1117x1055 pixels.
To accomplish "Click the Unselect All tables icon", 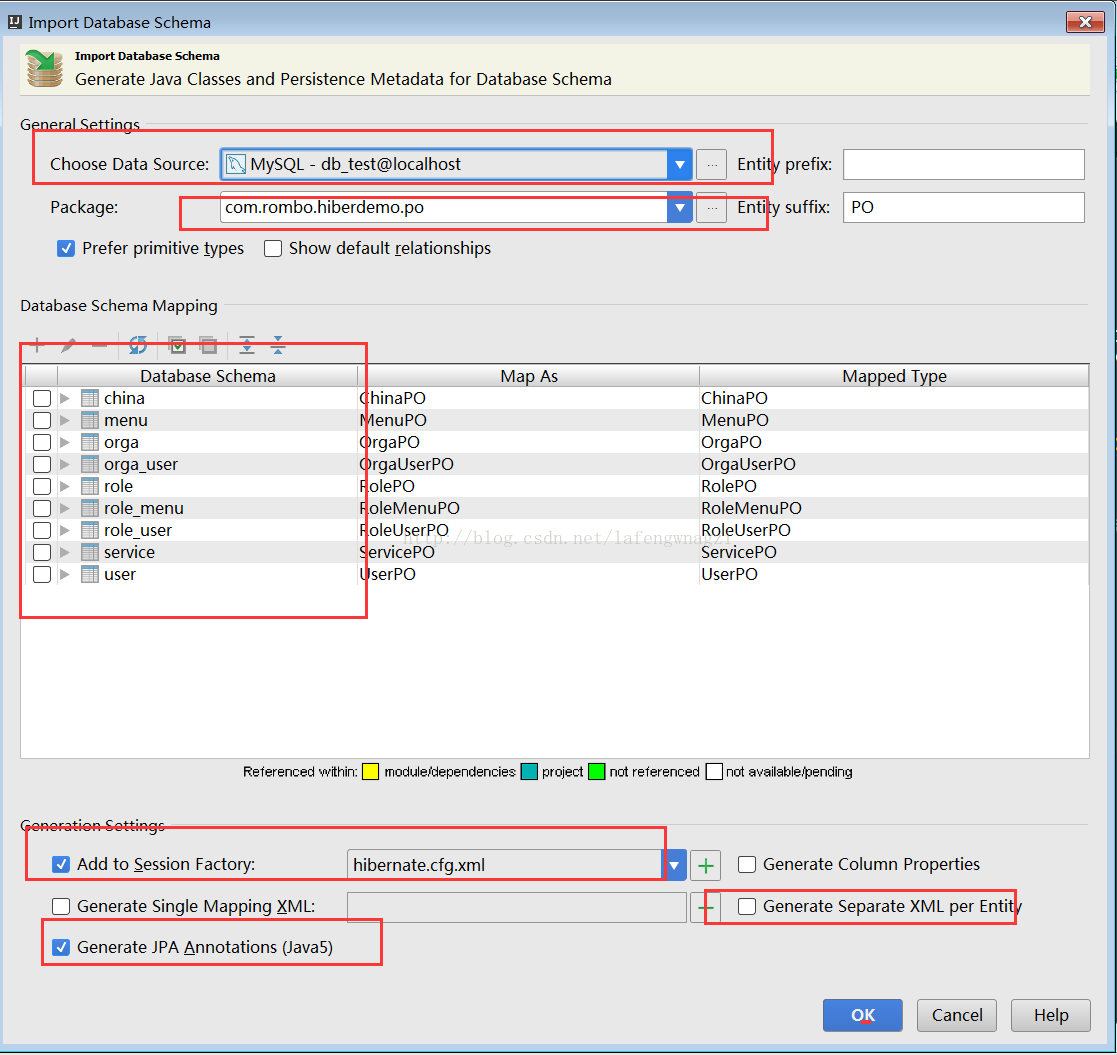I will pos(208,346).
